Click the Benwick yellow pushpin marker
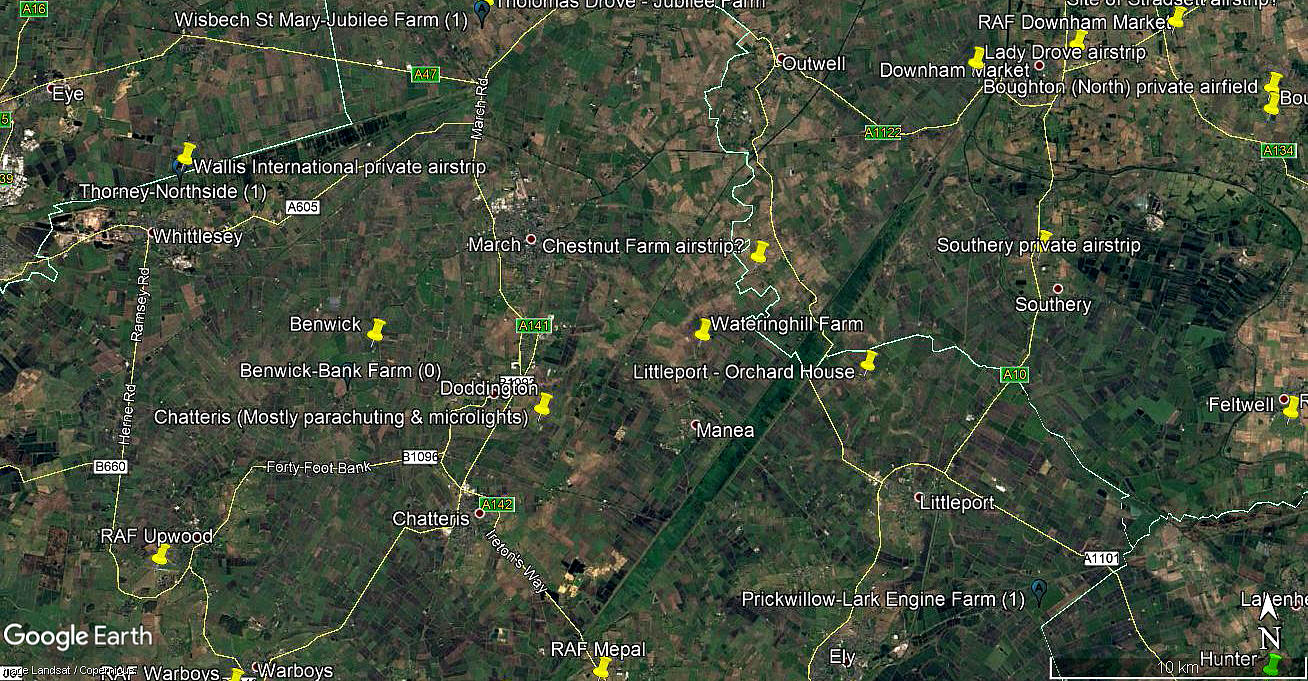The width and height of the screenshot is (1308, 681). point(376,329)
